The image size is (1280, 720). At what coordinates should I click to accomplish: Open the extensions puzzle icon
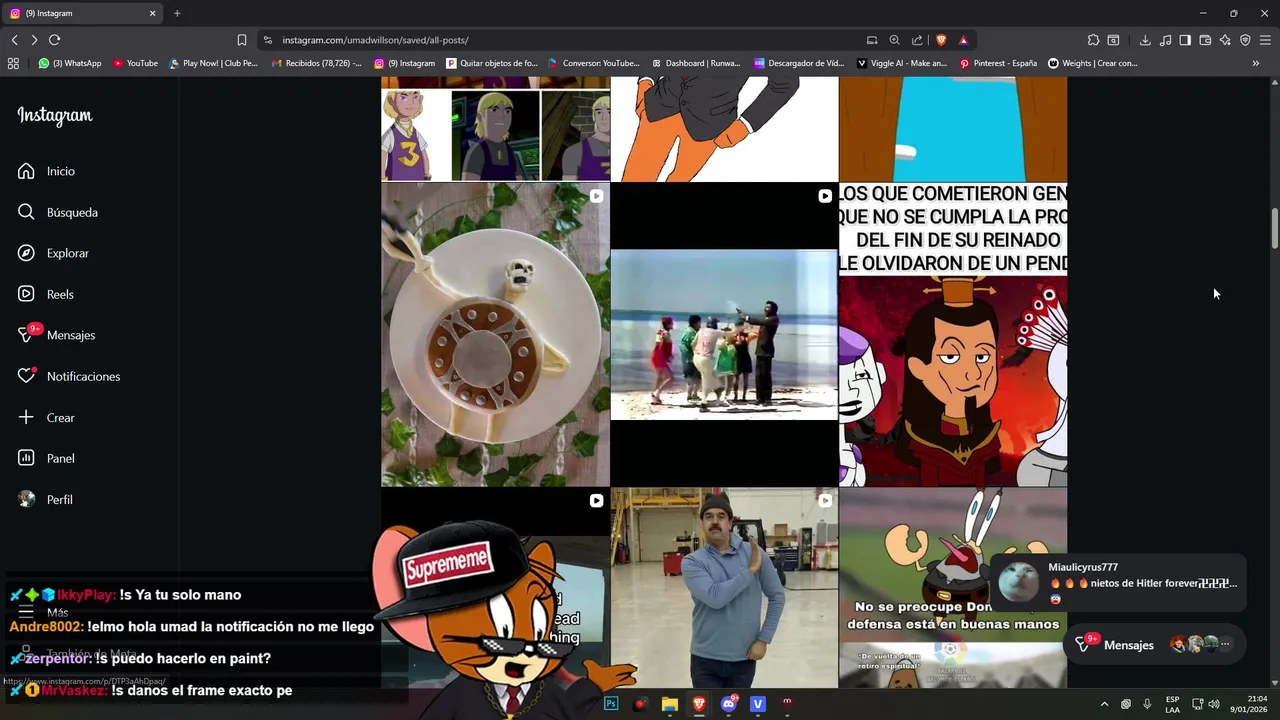pyautogui.click(x=1093, y=40)
